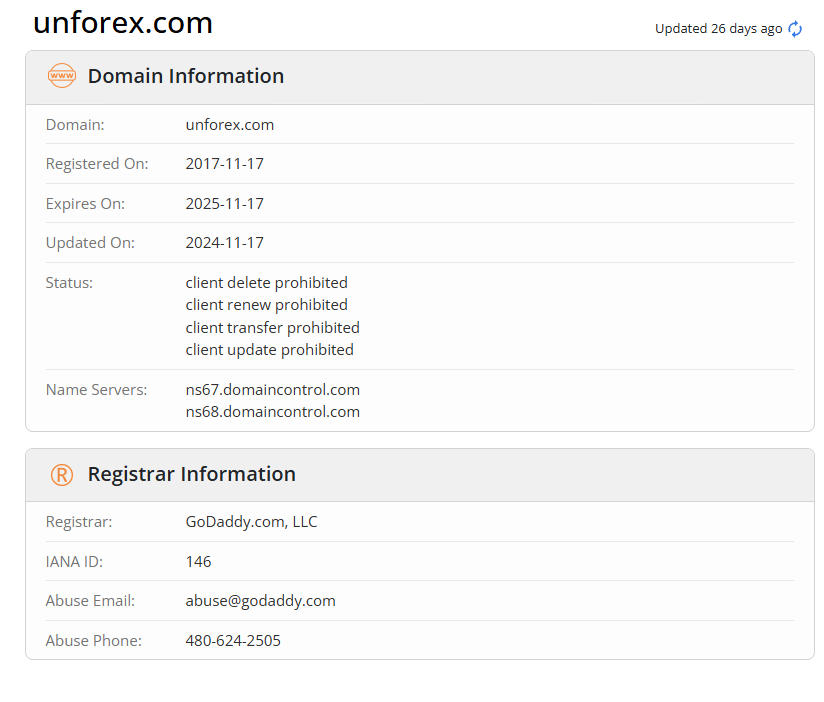Click the abuse phone number 480-624-2505

(x=233, y=640)
